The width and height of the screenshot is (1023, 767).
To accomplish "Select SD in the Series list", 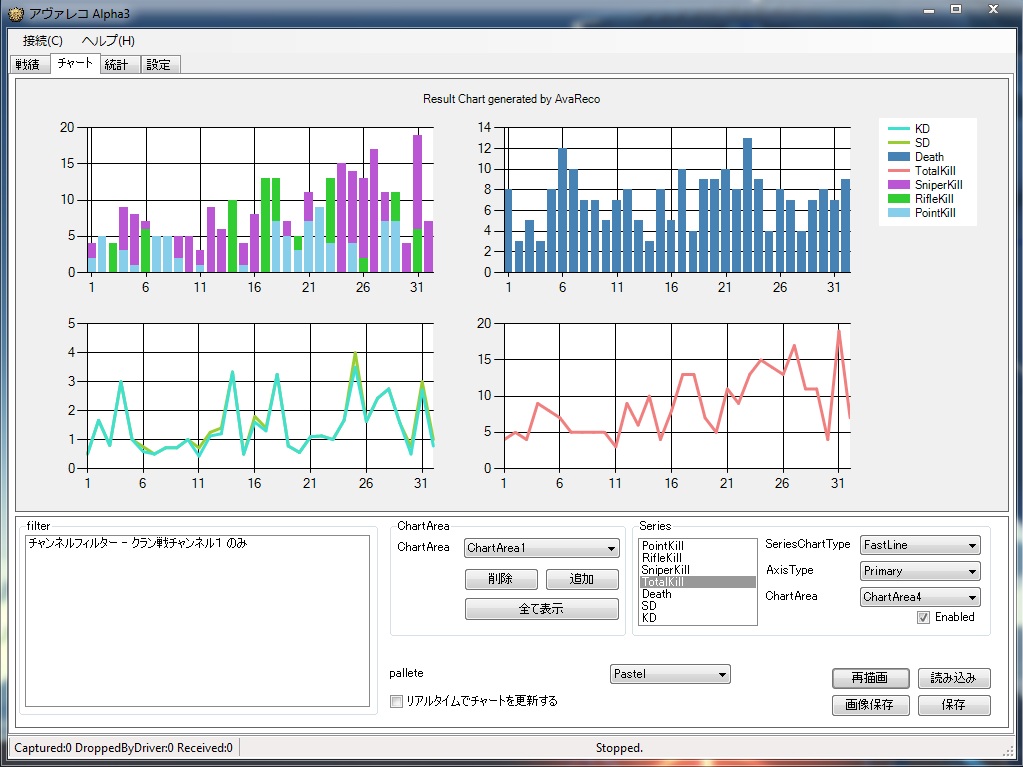I will pyautogui.click(x=697, y=605).
